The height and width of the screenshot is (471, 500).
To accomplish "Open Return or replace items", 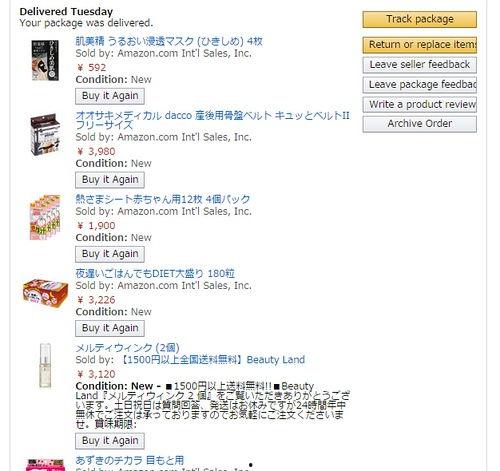I will click(x=420, y=45).
